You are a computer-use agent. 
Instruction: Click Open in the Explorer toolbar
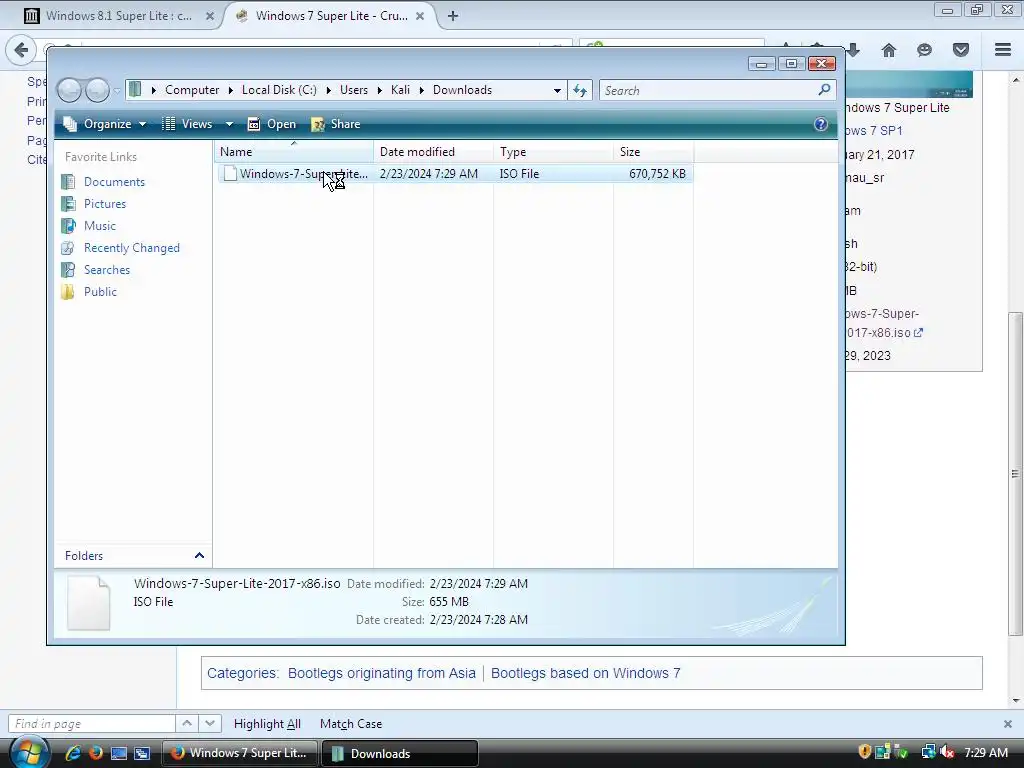[x=272, y=124]
